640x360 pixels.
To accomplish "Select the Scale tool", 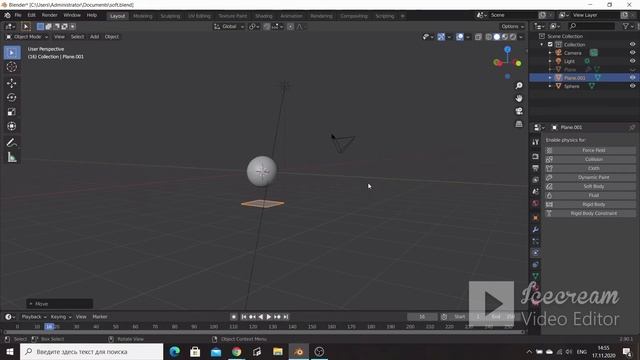I will coord(12,112).
